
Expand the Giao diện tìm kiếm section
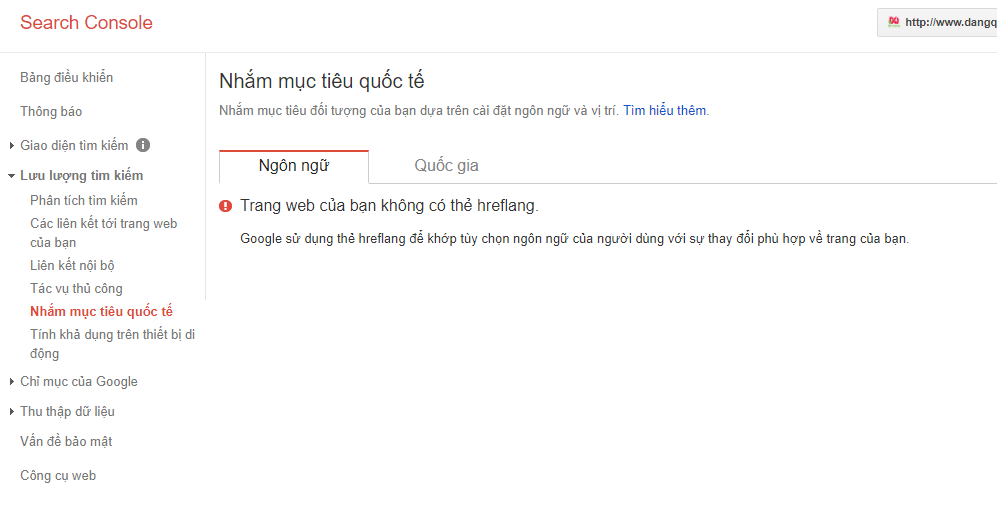click(x=11, y=146)
